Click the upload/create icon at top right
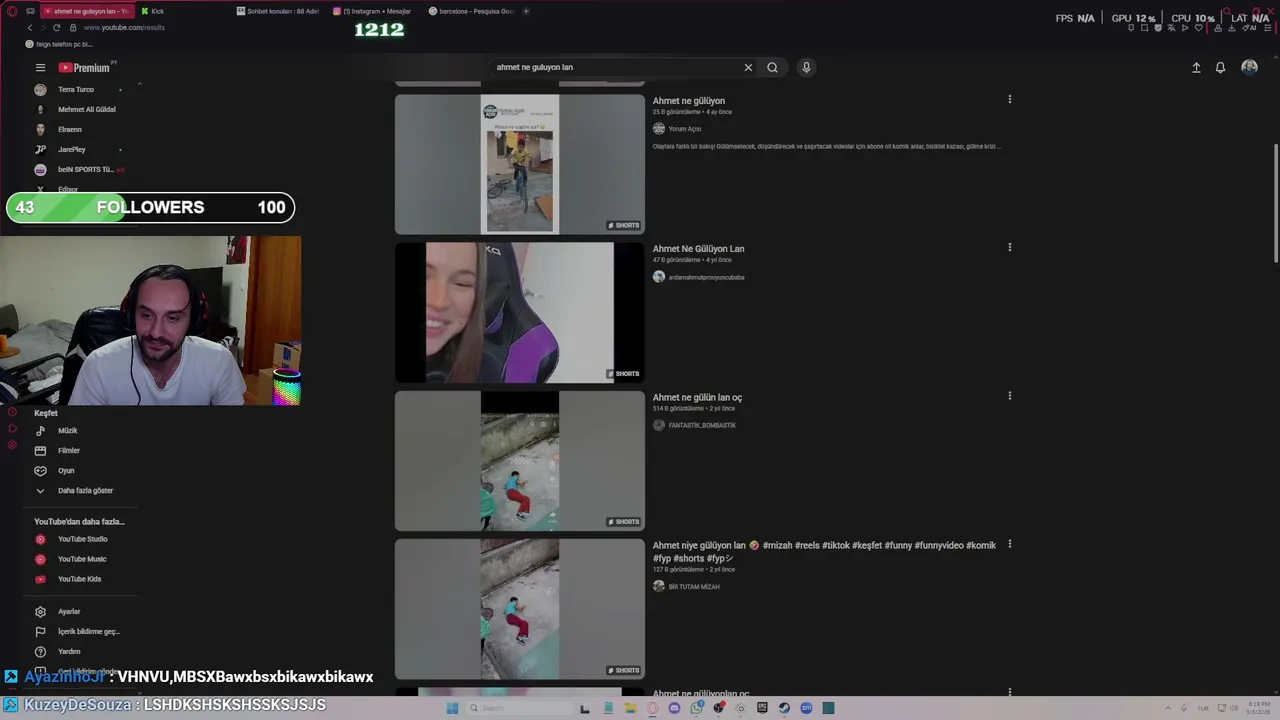 (1196, 67)
